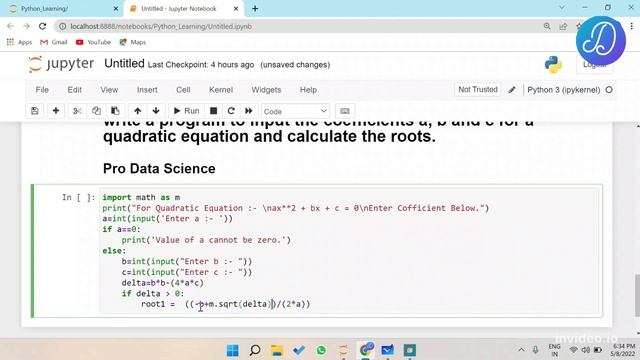
Task: Open the View menu
Action: tap(109, 90)
